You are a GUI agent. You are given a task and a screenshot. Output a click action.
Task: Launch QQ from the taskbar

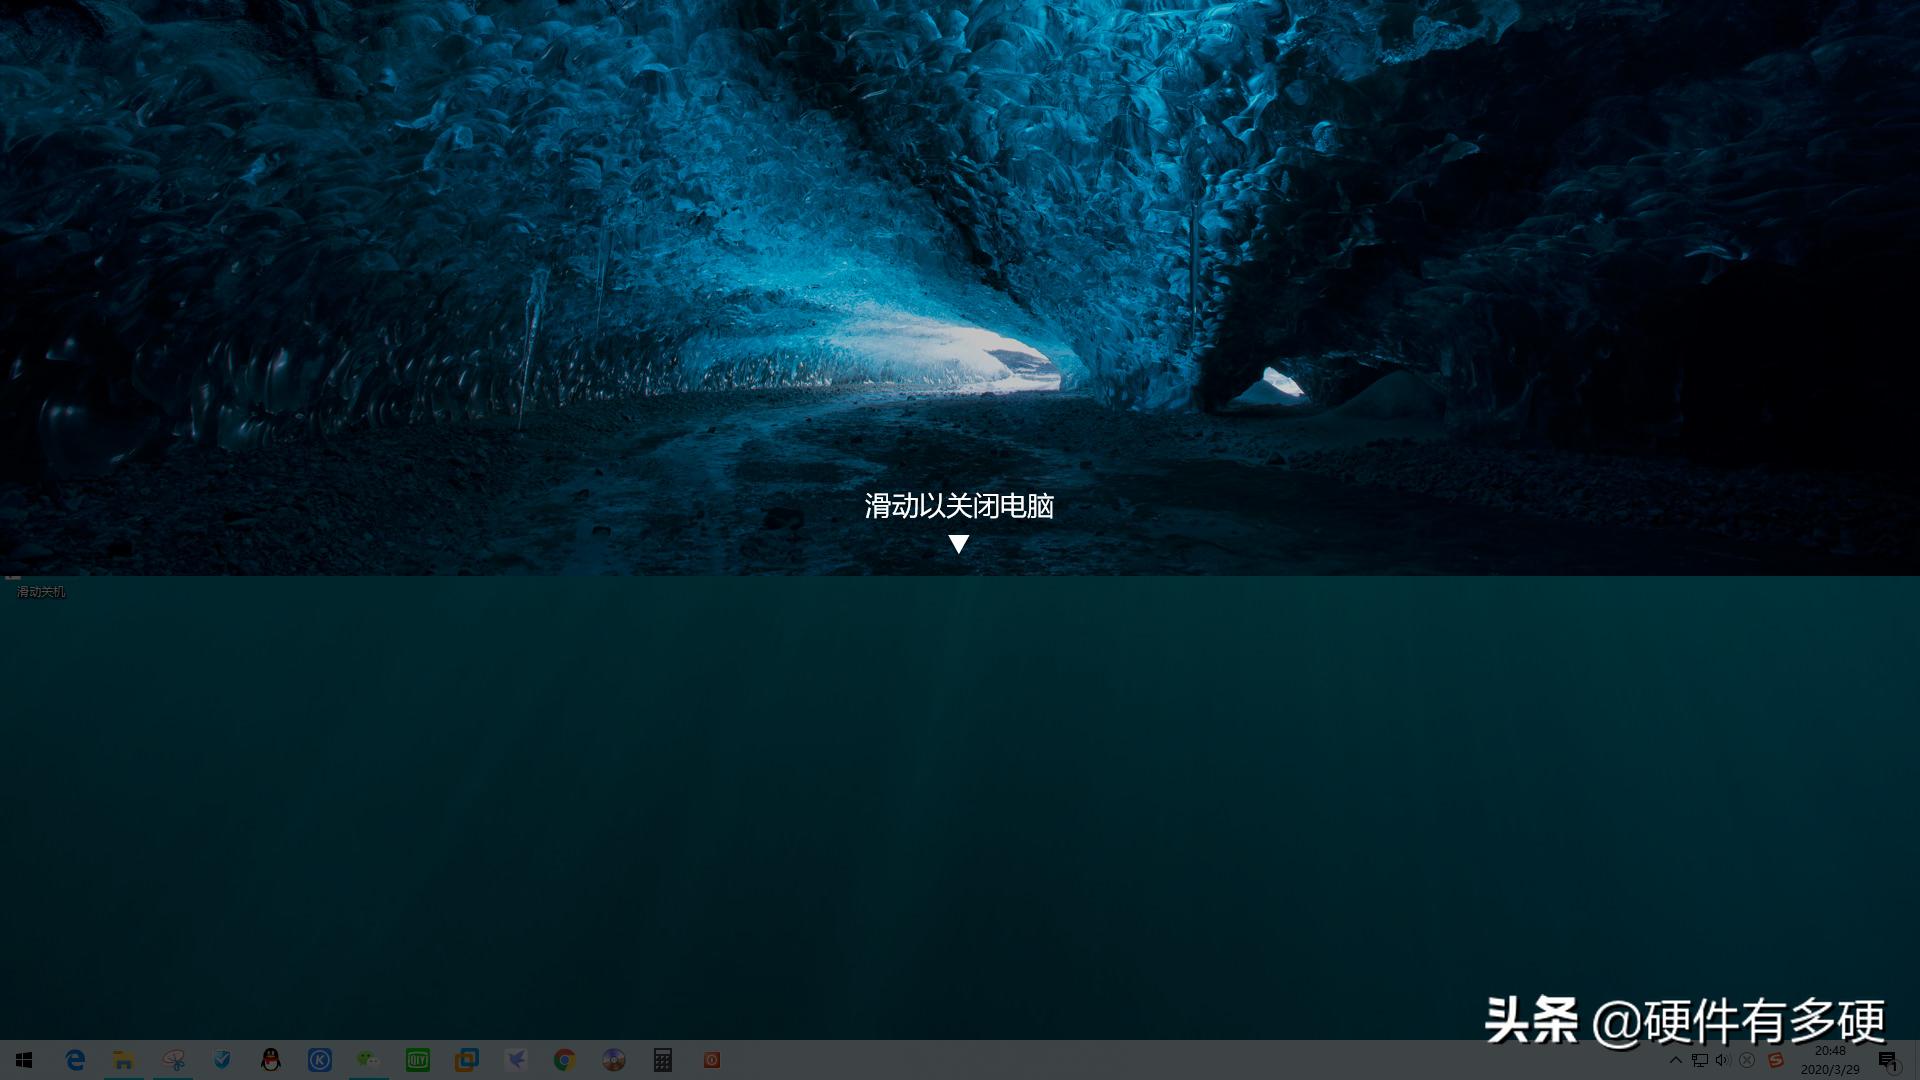click(x=271, y=1060)
